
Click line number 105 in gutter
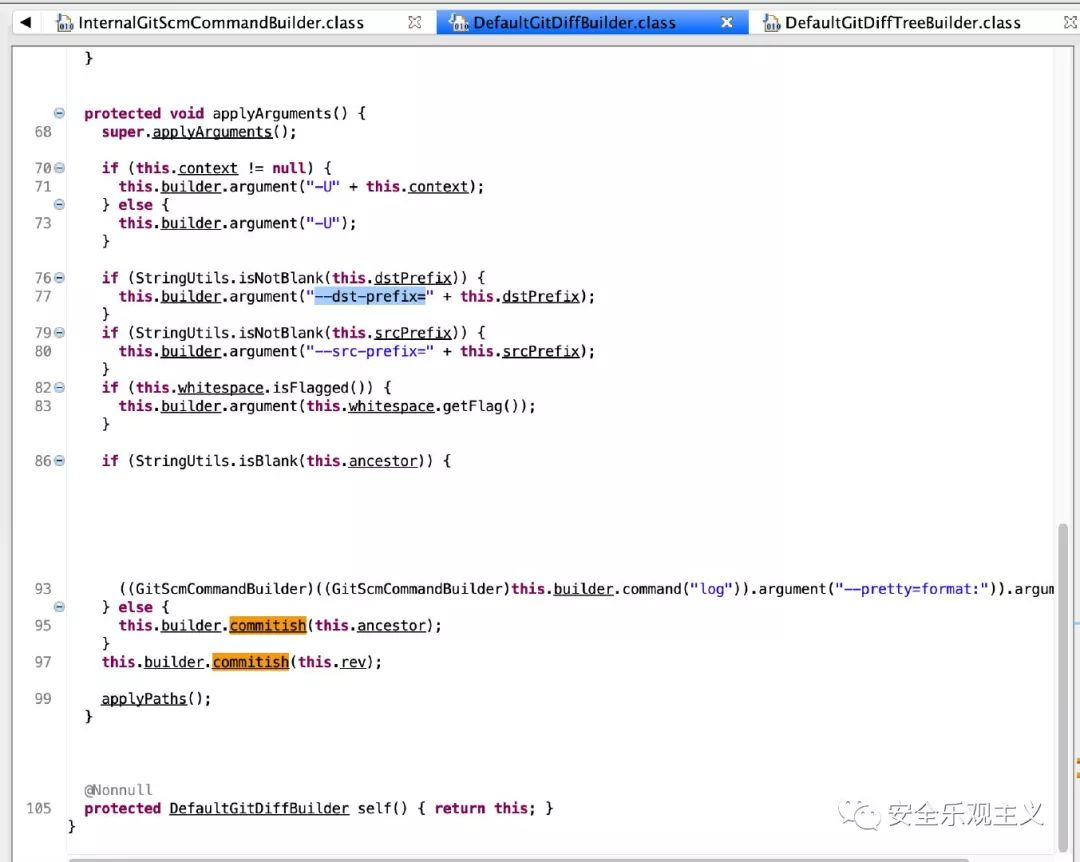pos(39,808)
